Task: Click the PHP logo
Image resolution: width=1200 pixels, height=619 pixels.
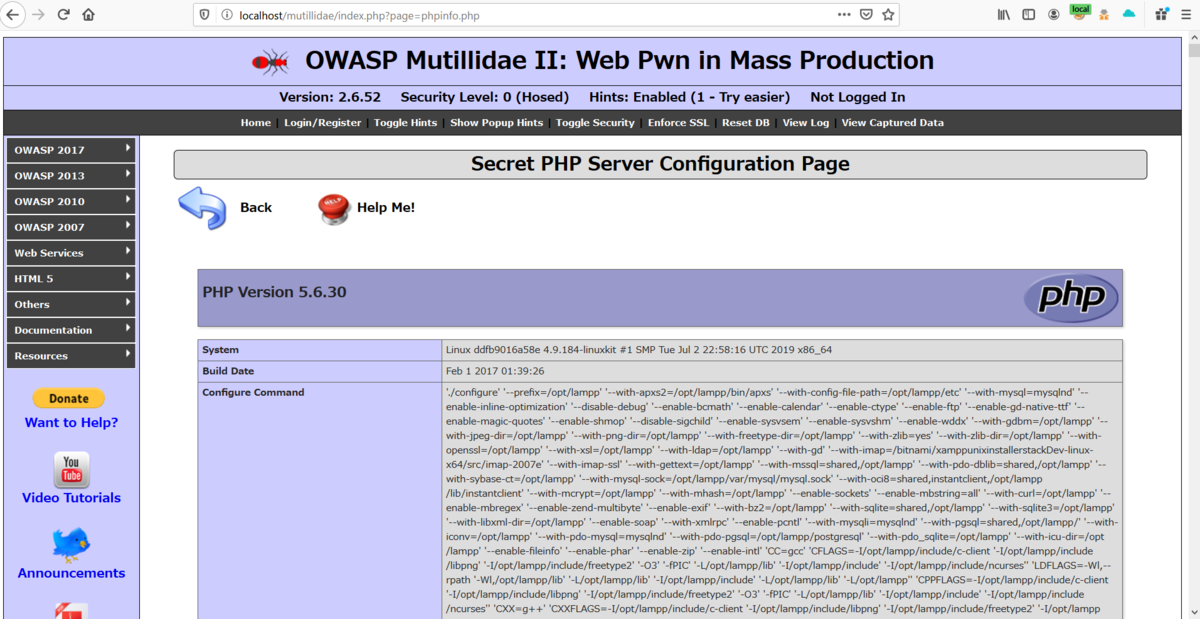Action: point(1071,297)
